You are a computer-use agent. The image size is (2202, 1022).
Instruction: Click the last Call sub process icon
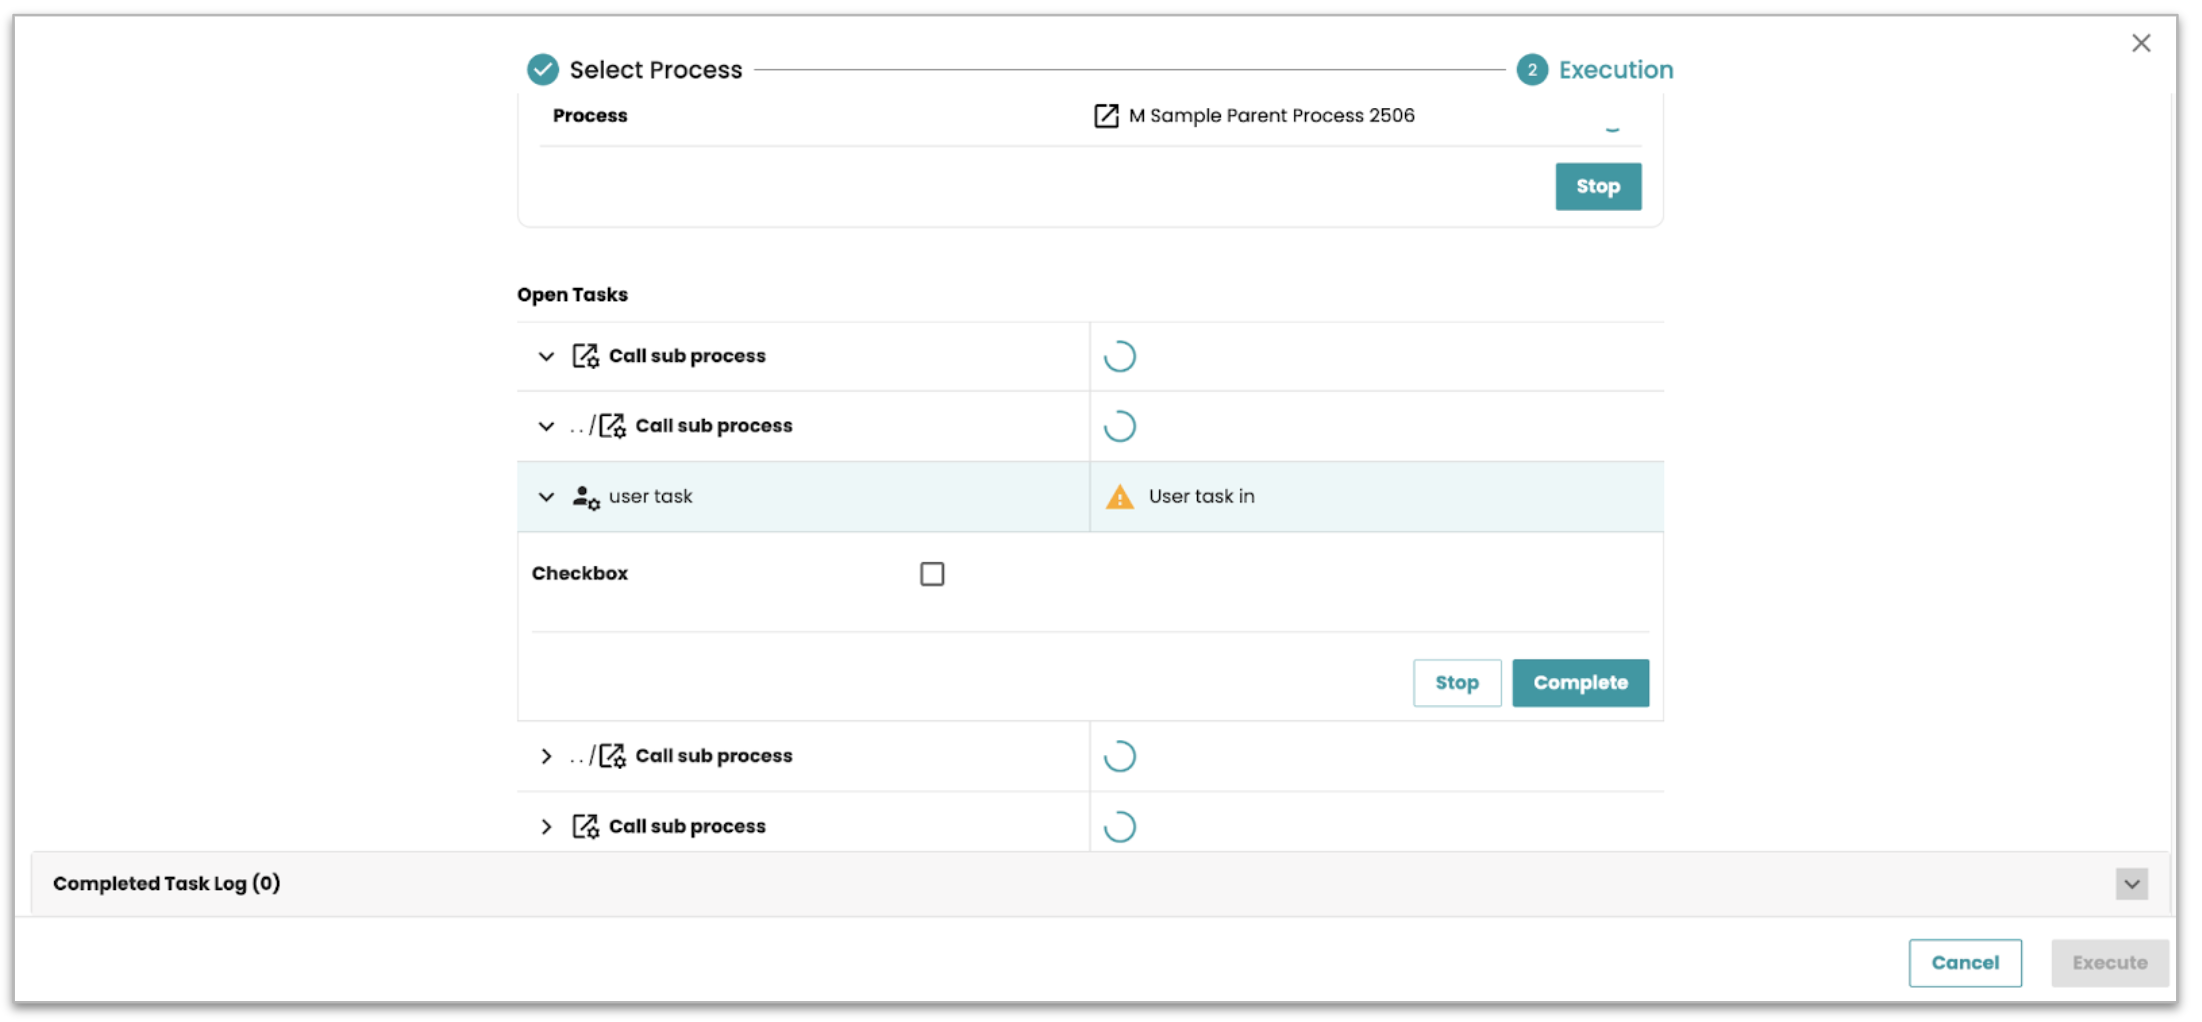(585, 827)
